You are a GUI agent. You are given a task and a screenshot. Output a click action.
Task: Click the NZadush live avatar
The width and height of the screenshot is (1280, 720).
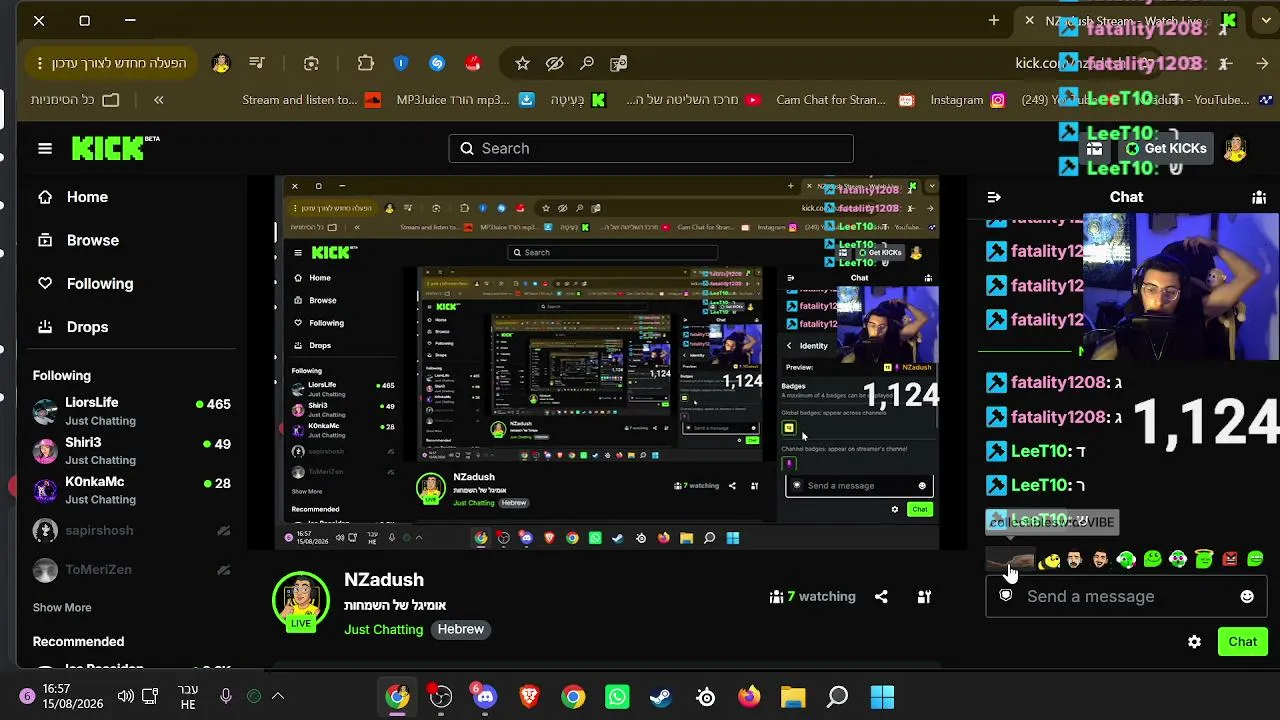301,601
